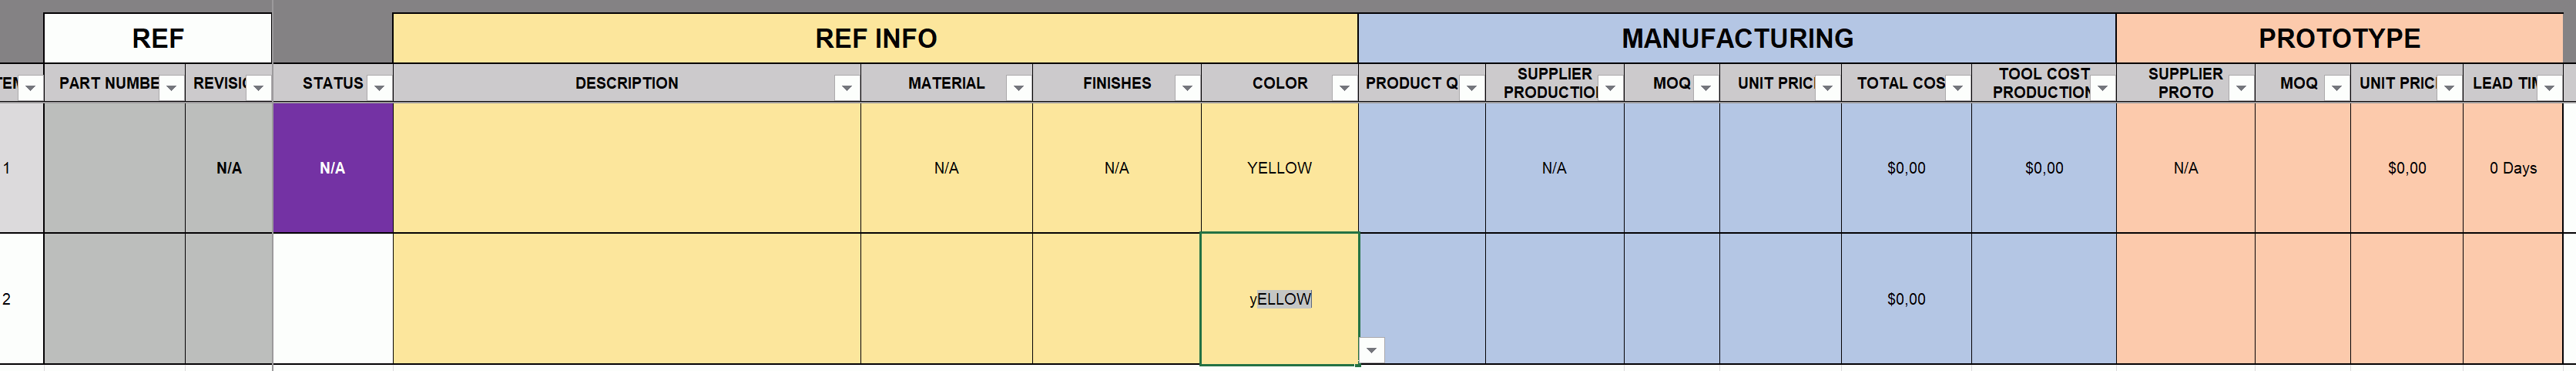Open the TOTAL COST column filter dropdown
The height and width of the screenshot is (371, 2576).
tap(1957, 89)
